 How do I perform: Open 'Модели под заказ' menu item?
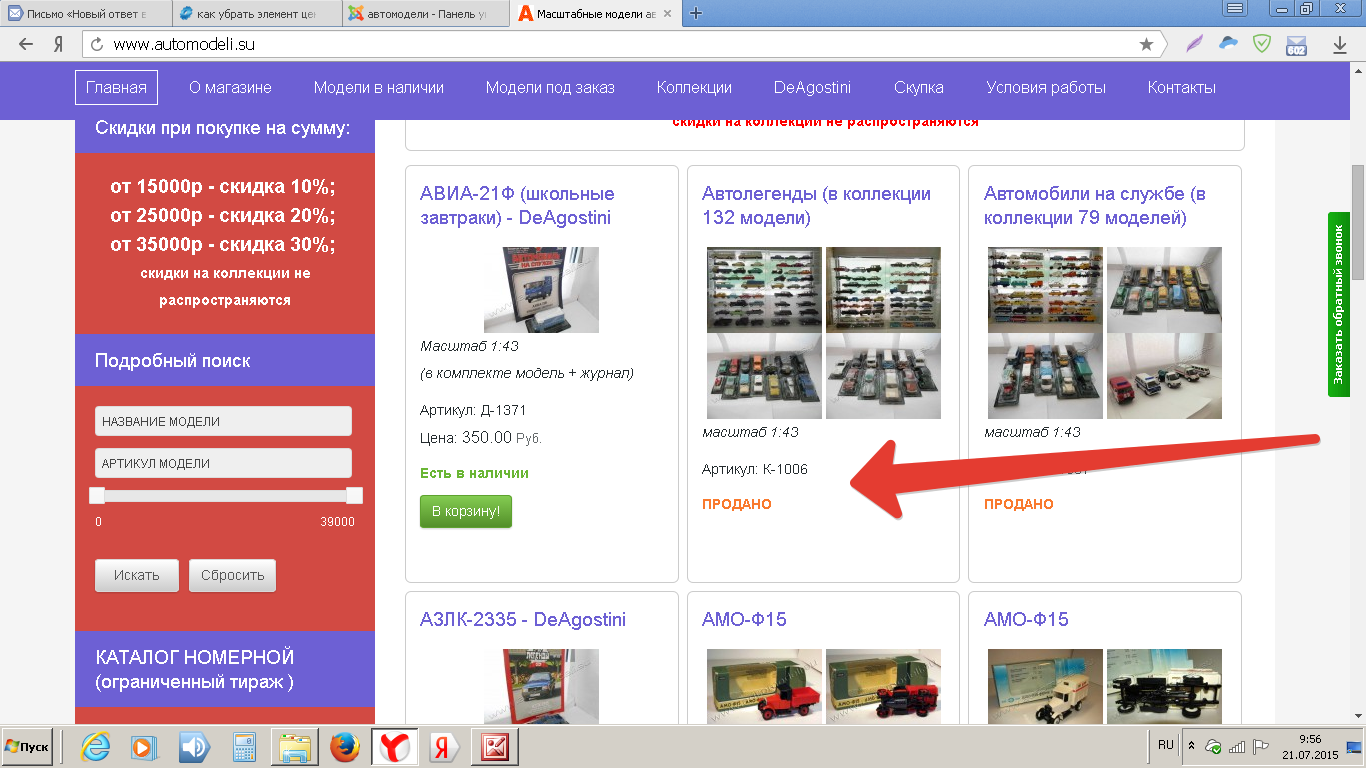point(550,87)
